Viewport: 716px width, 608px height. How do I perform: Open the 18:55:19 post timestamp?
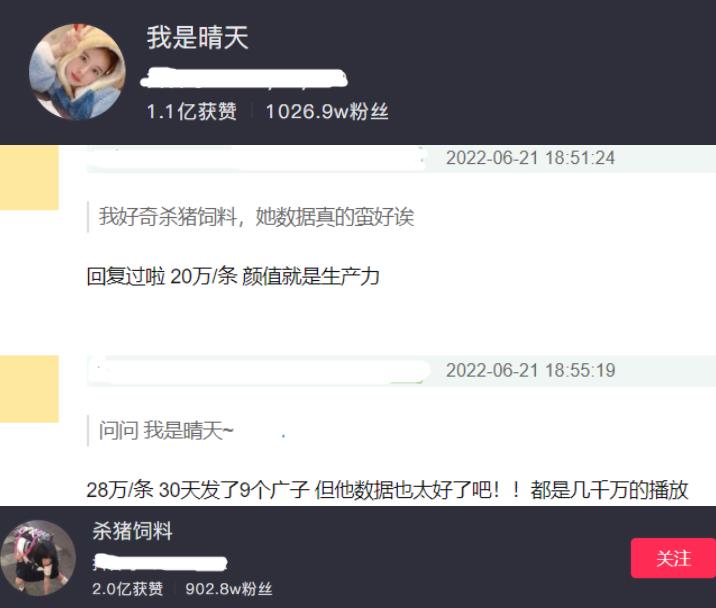[530, 370]
